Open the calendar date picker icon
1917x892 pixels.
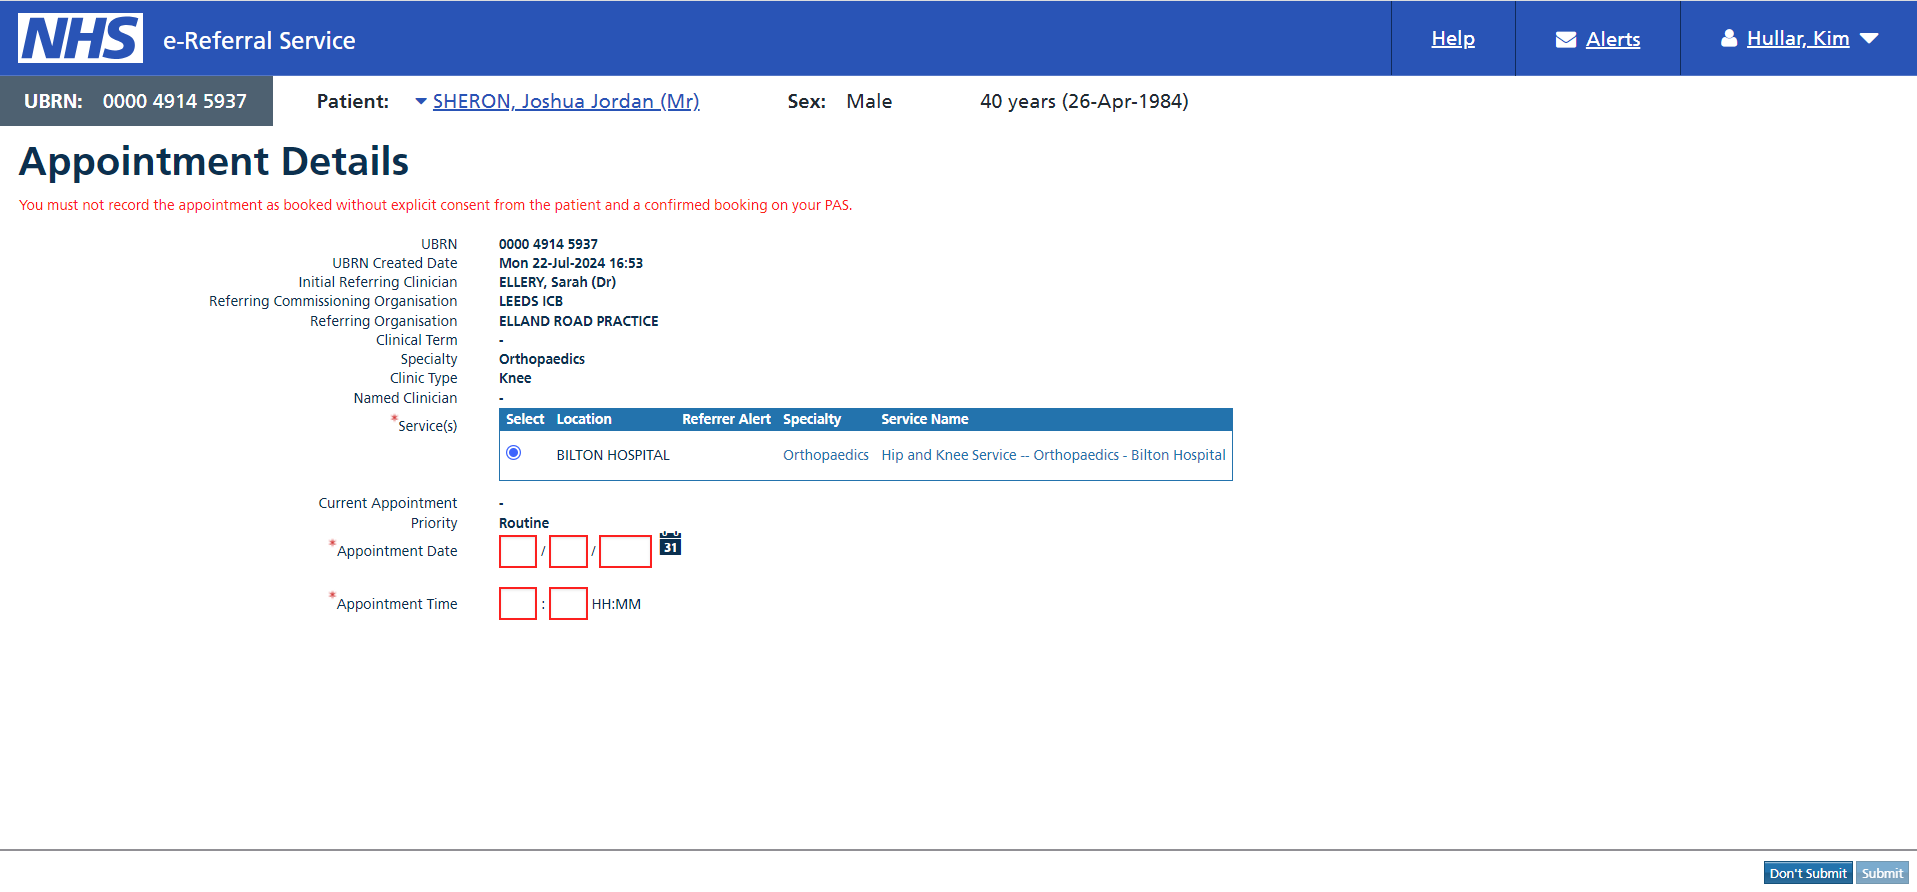pos(670,543)
